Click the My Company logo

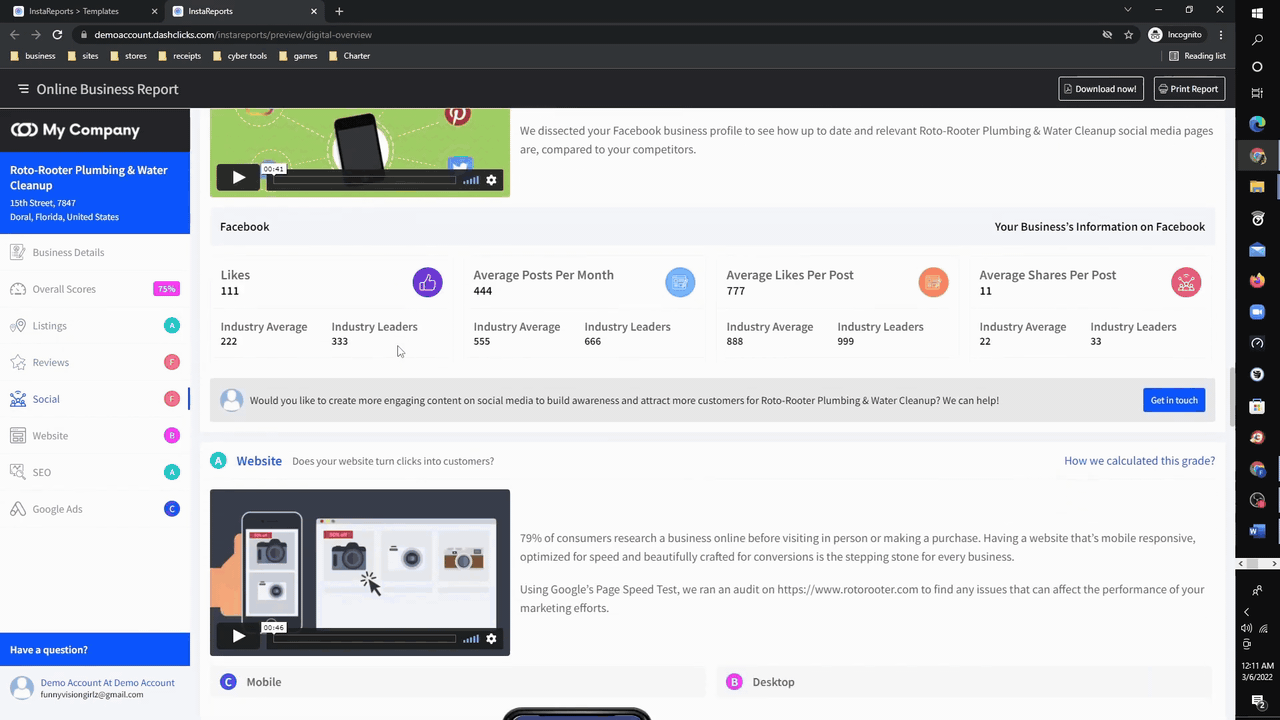tap(75, 130)
